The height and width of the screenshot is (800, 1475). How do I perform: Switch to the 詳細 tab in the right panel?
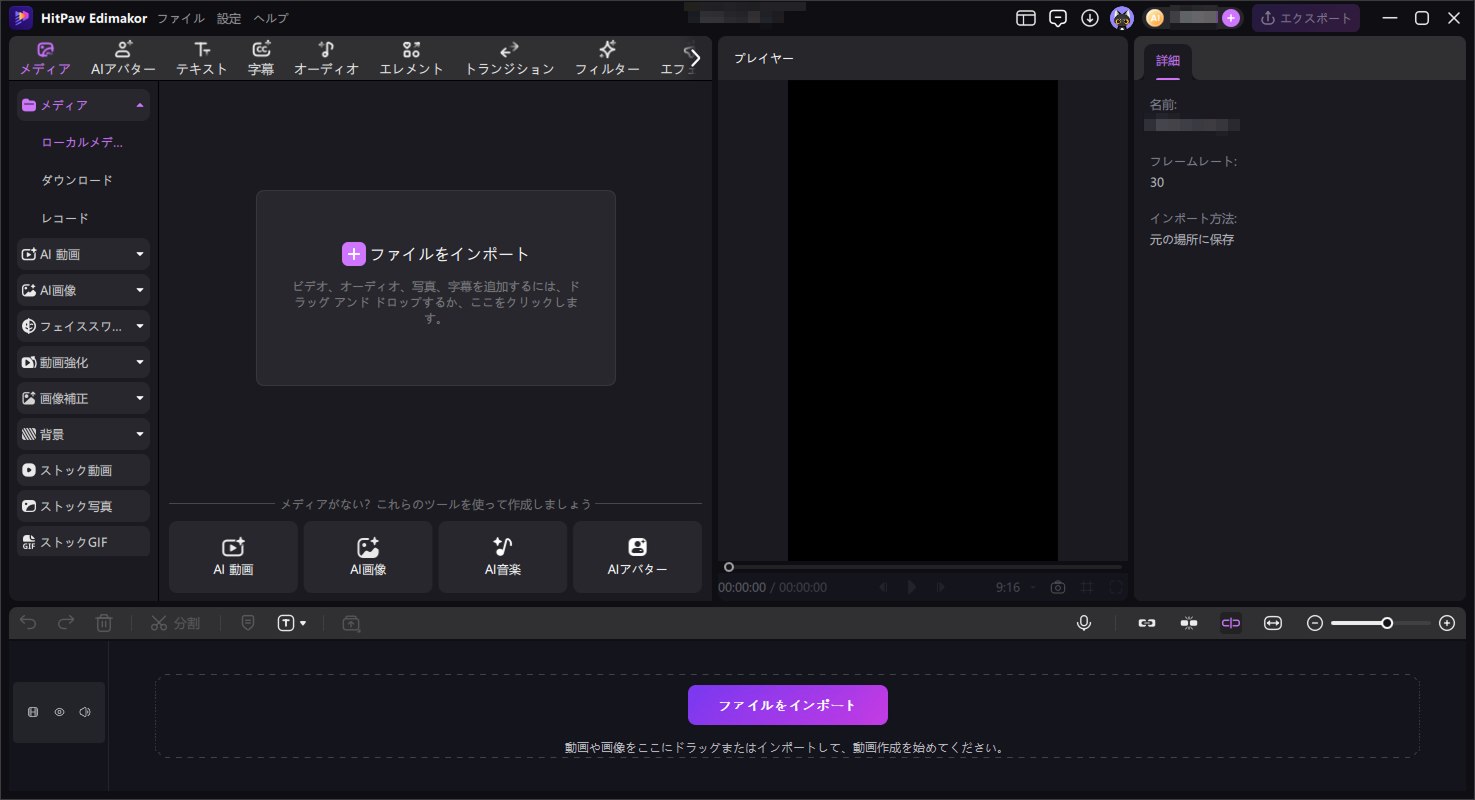[1167, 60]
